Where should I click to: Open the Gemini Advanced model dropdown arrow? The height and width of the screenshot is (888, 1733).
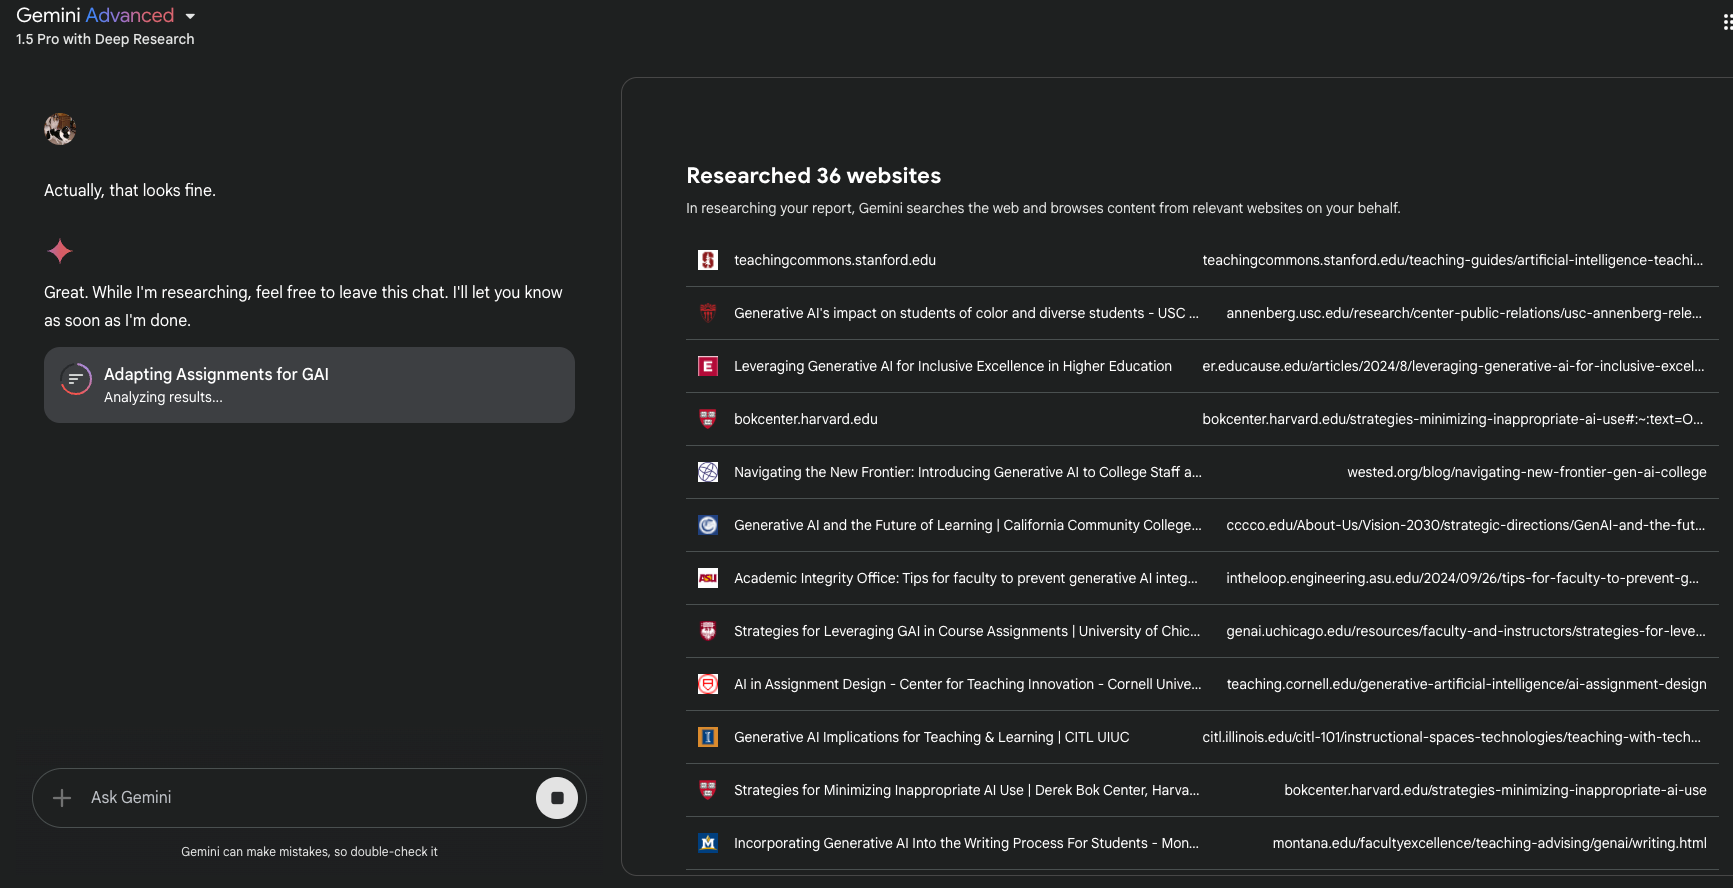[x=190, y=16]
